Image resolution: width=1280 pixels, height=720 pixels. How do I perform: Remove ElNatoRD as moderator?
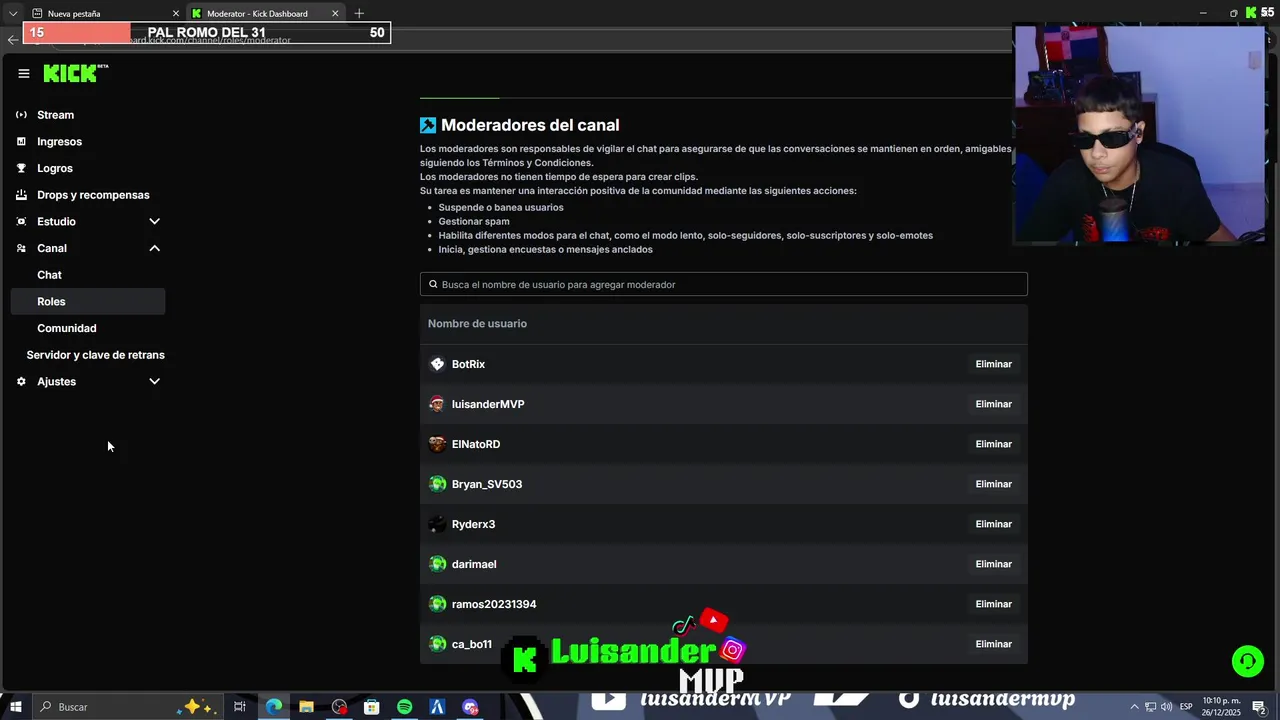tap(993, 444)
